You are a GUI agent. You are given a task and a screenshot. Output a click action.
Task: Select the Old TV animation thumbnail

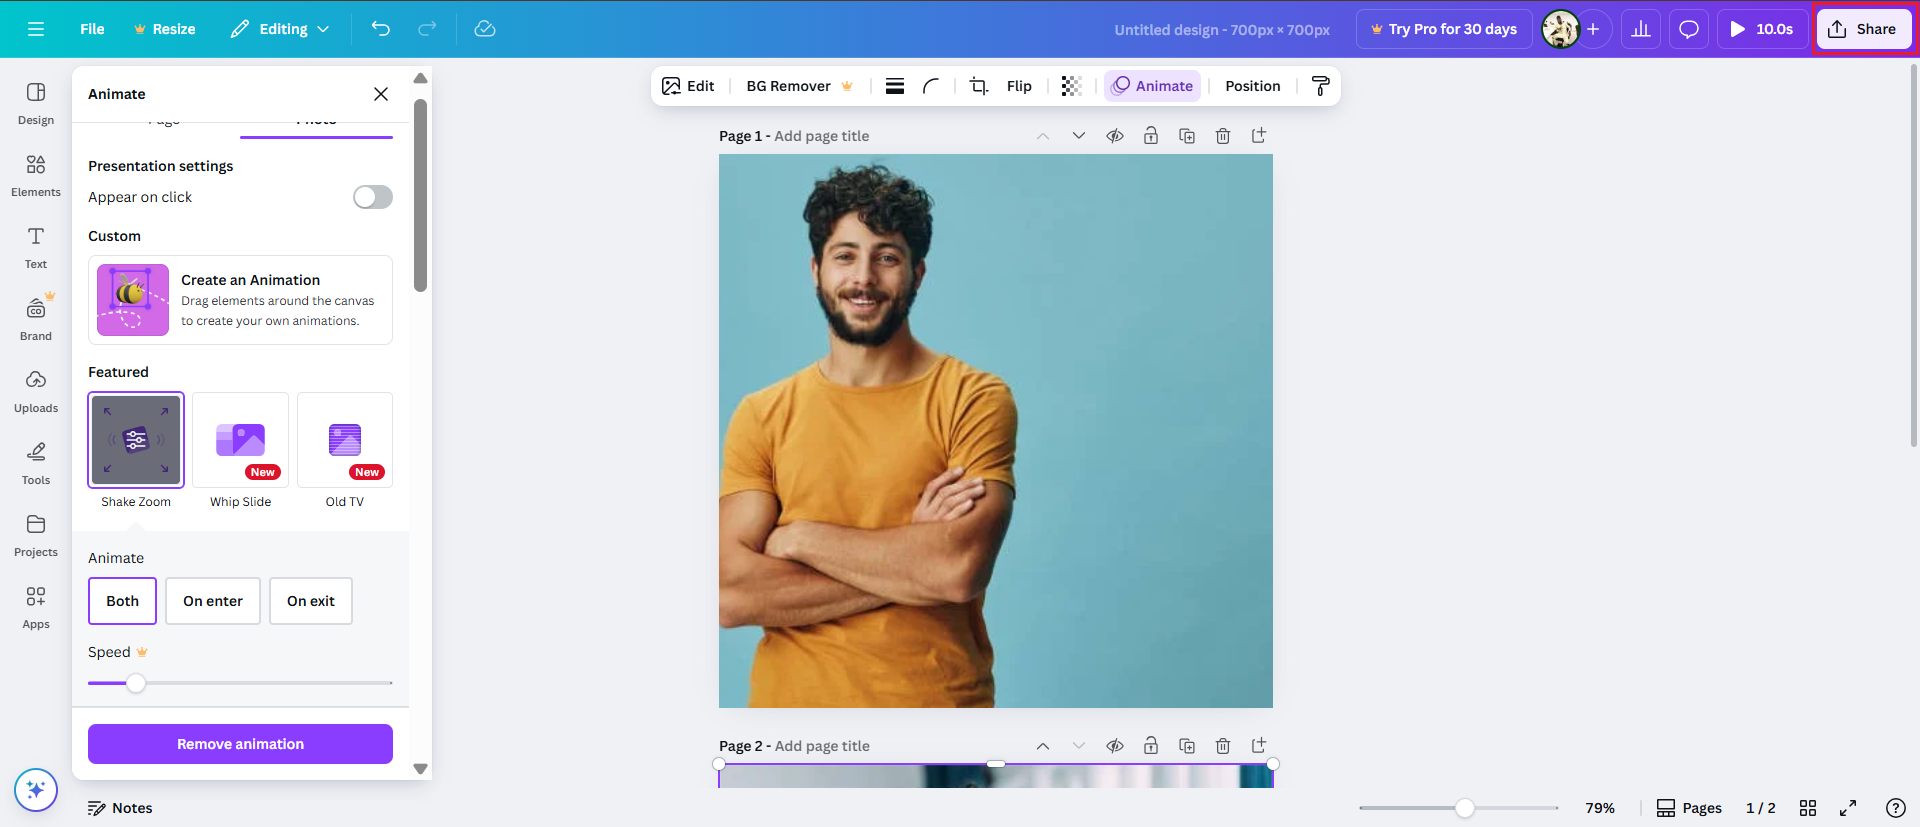click(x=345, y=440)
